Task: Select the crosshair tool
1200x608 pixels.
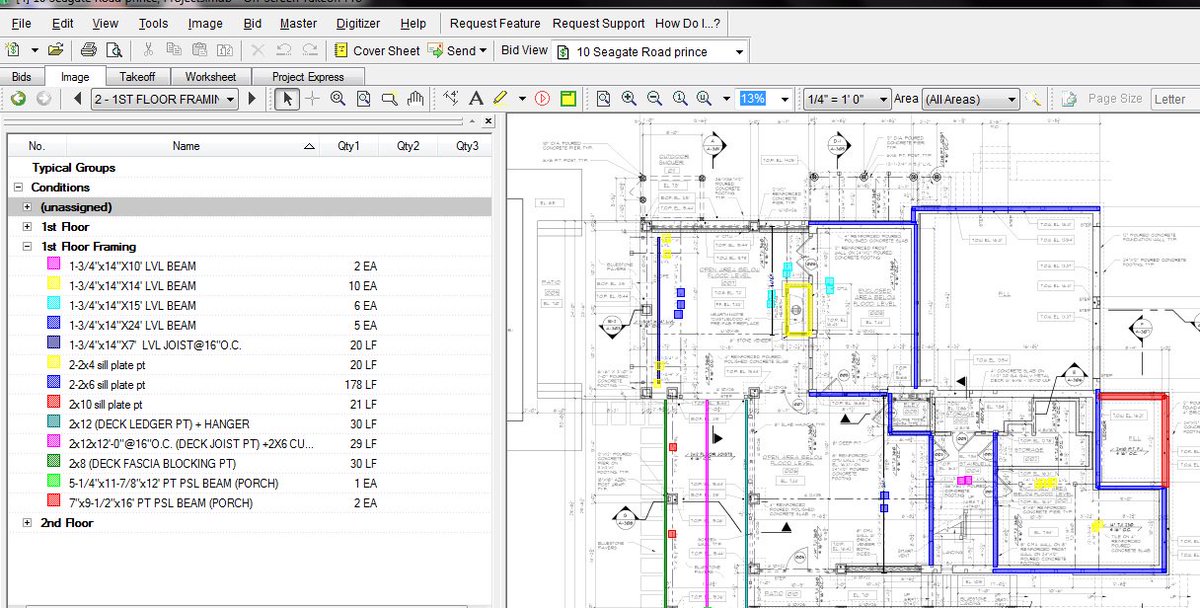Action: coord(312,99)
